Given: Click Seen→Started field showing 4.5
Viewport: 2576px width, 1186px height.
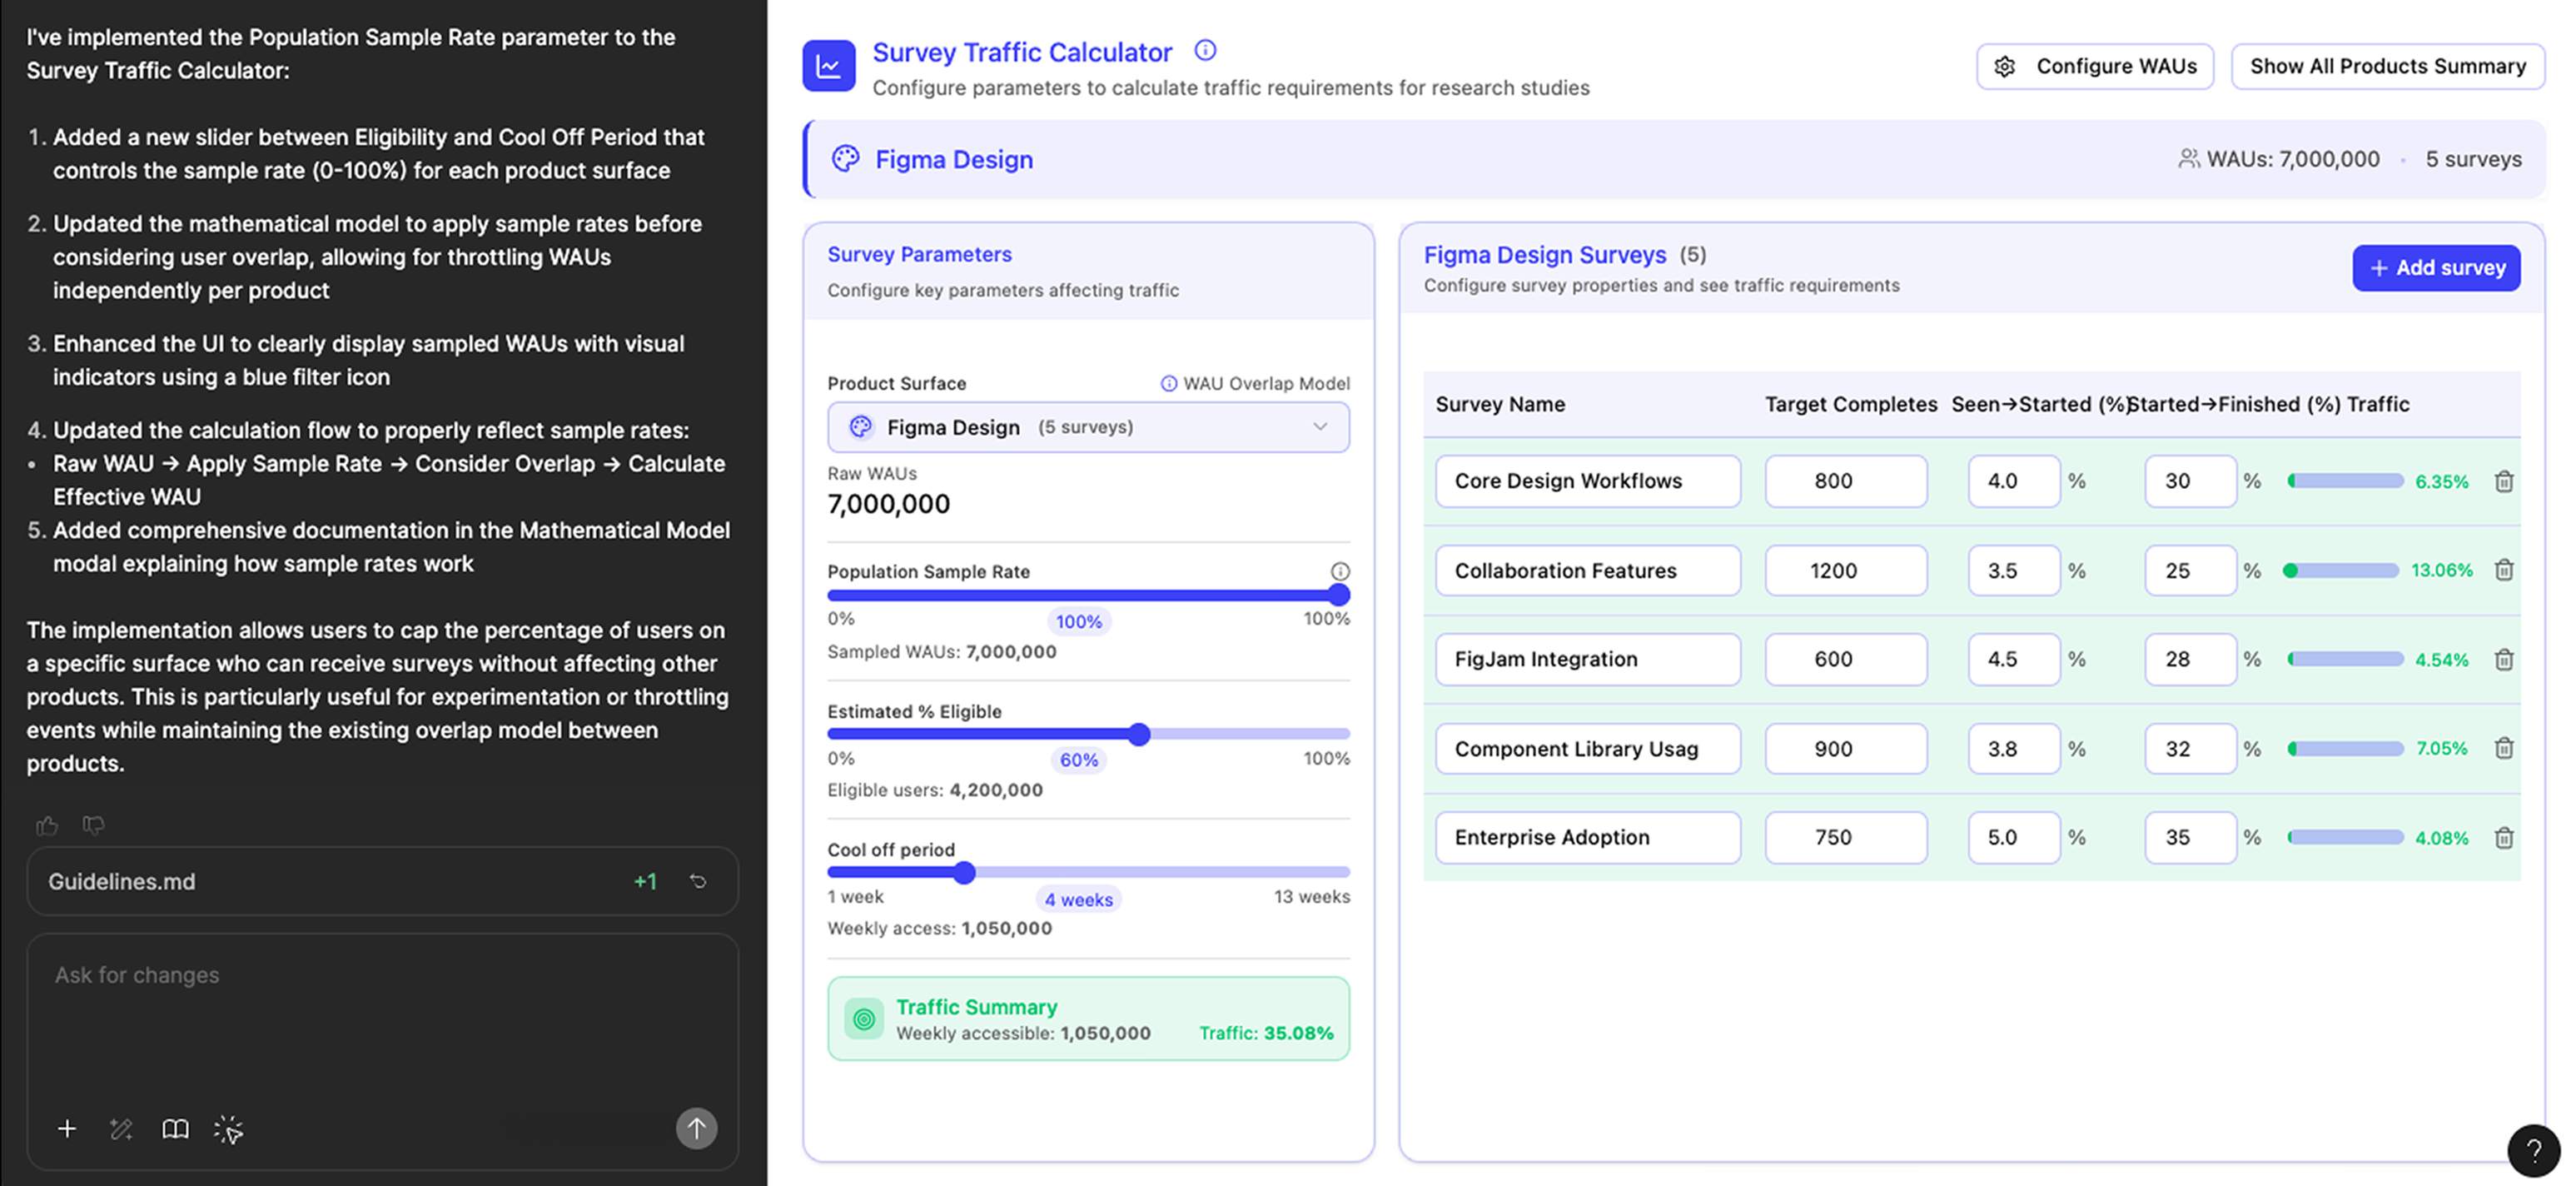Looking at the screenshot, I should 2013,659.
